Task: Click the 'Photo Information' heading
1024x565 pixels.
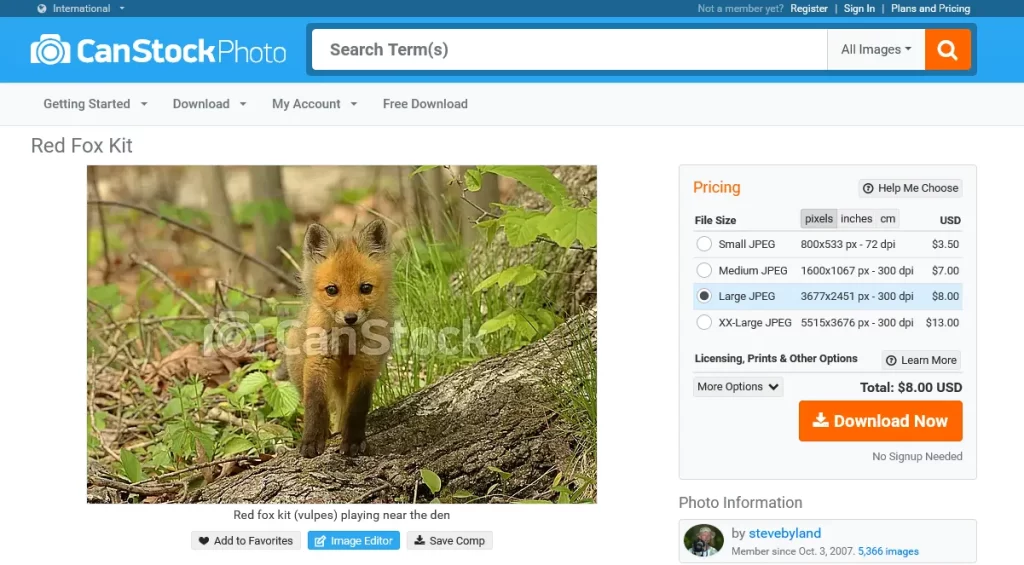Action: click(x=741, y=502)
